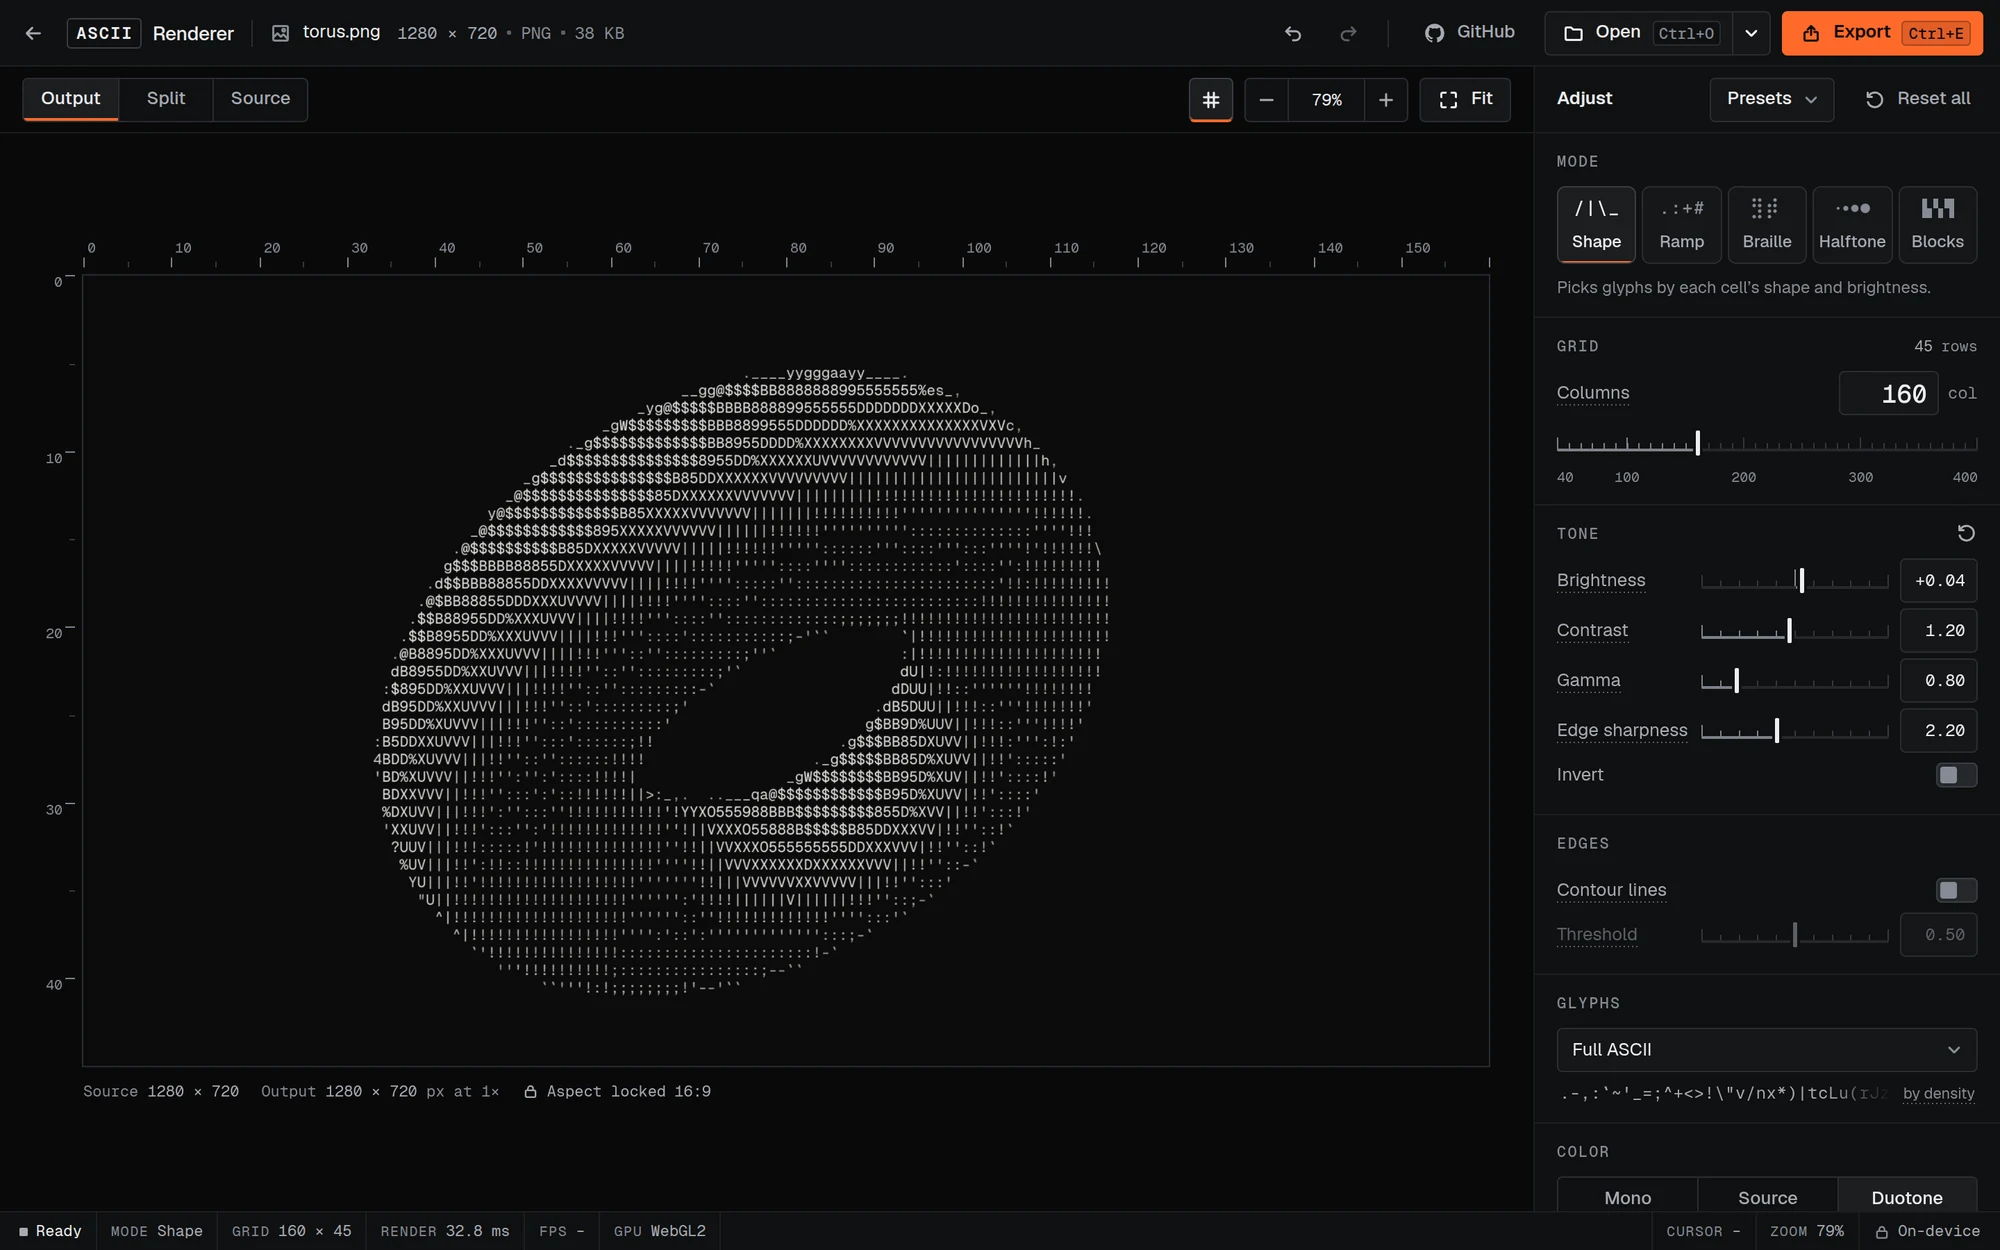The height and width of the screenshot is (1250, 2000).
Task: Click the Aspect locked 16:9 lock icon
Action: click(x=531, y=1091)
